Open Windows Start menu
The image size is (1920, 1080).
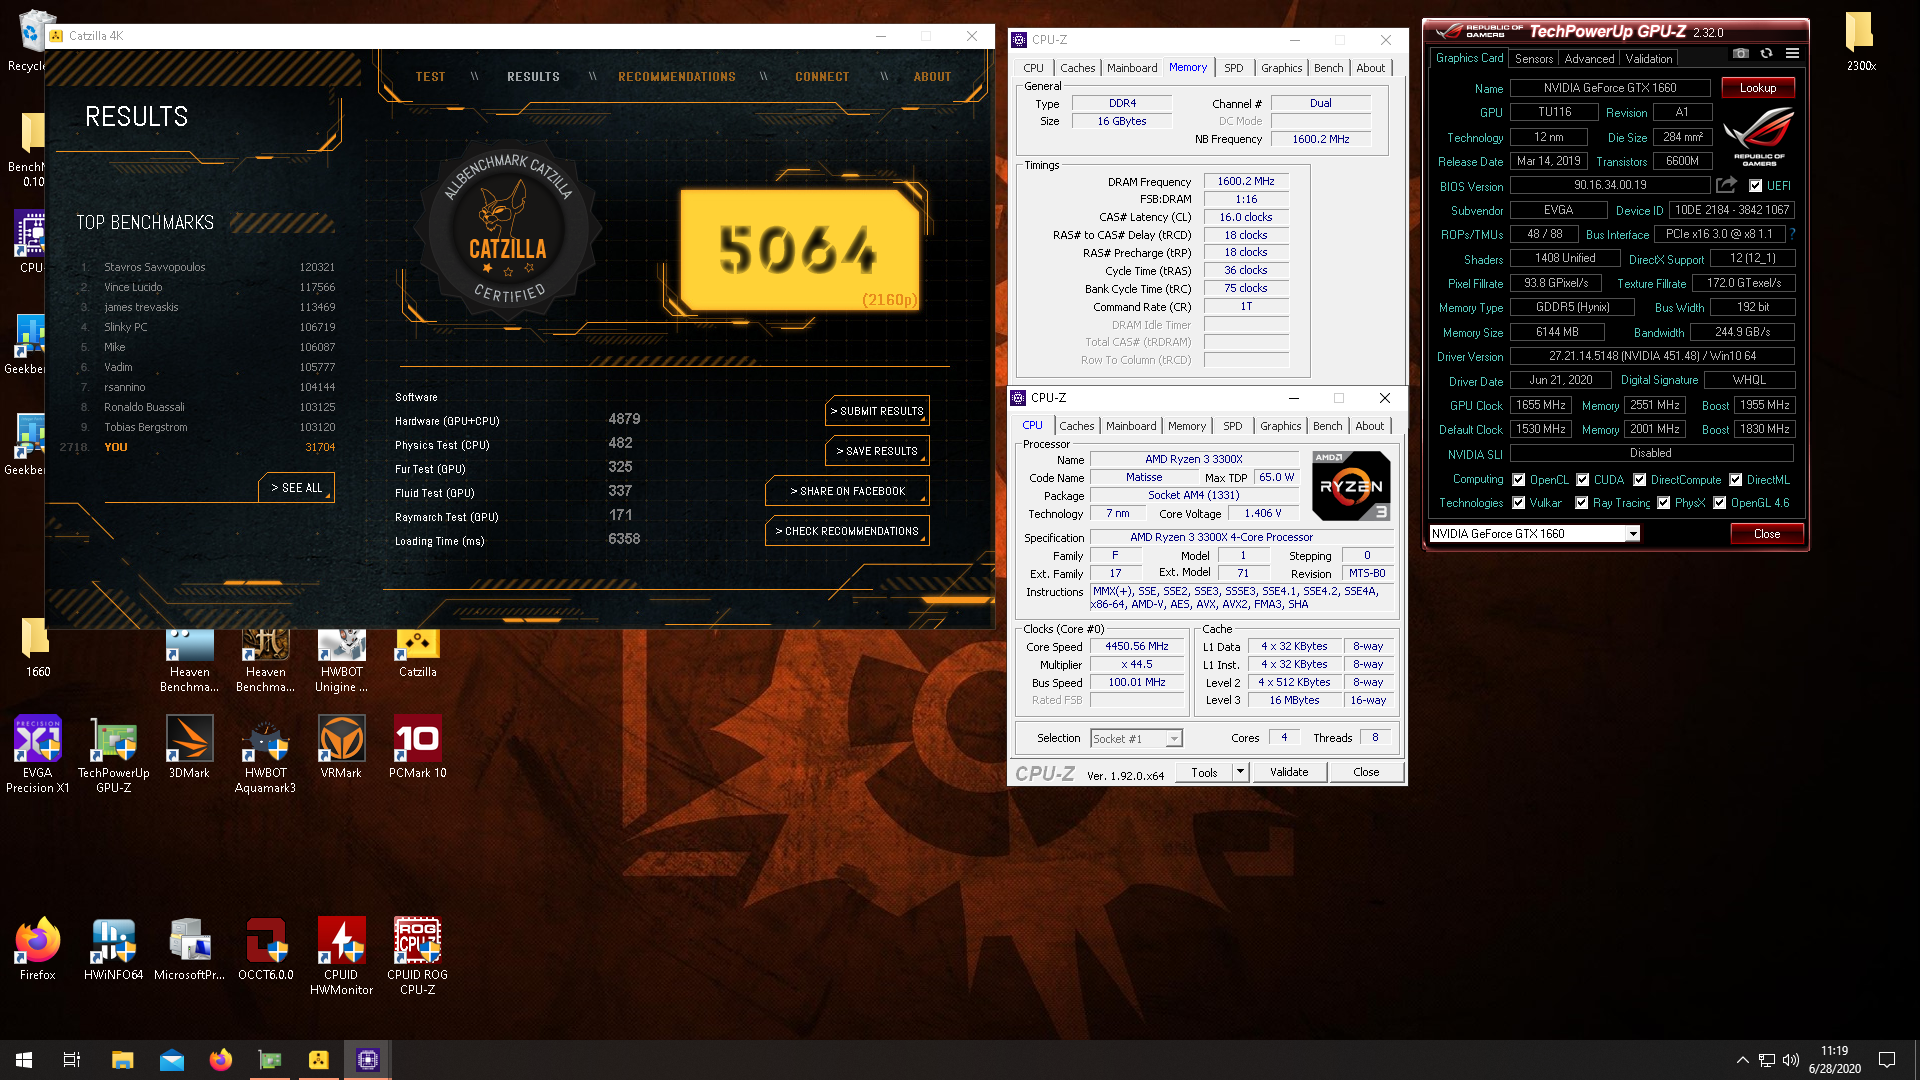(x=24, y=1060)
